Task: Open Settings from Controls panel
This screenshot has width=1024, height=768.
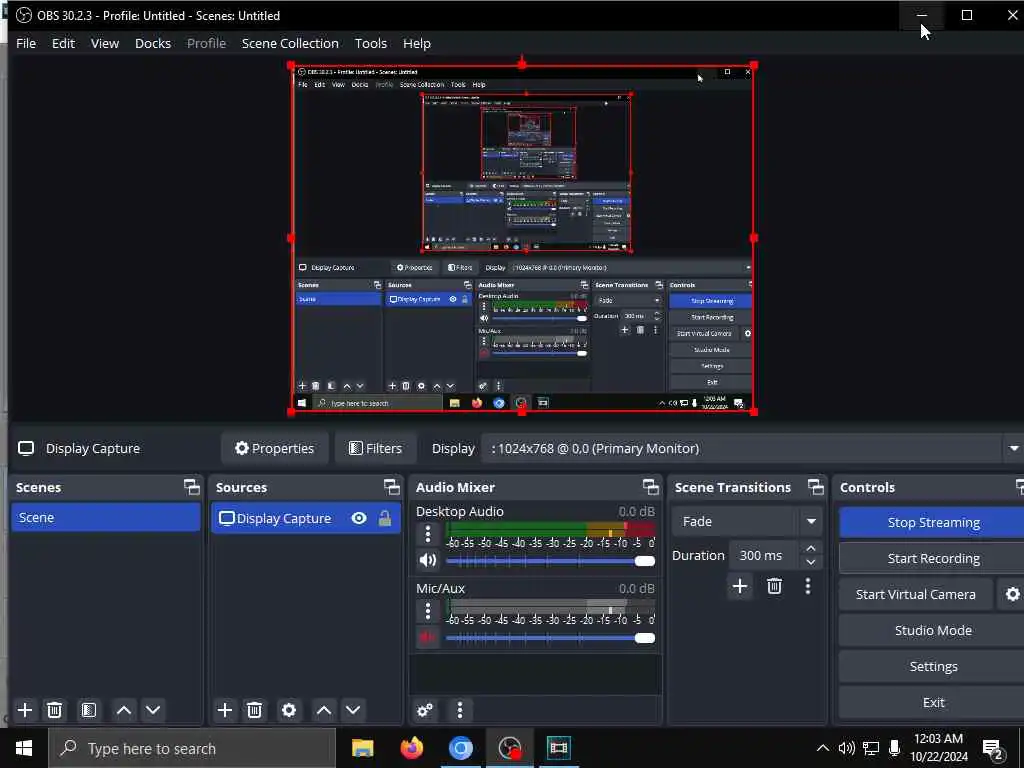Action: tap(933, 666)
